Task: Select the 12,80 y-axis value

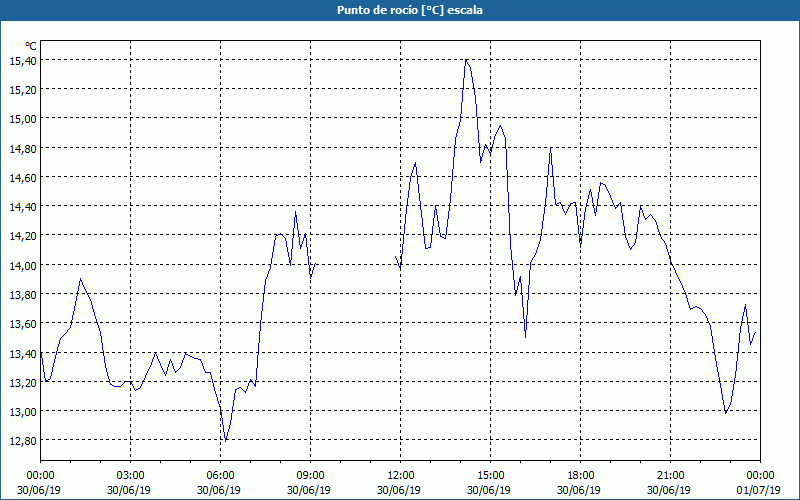Action: pos(22,441)
